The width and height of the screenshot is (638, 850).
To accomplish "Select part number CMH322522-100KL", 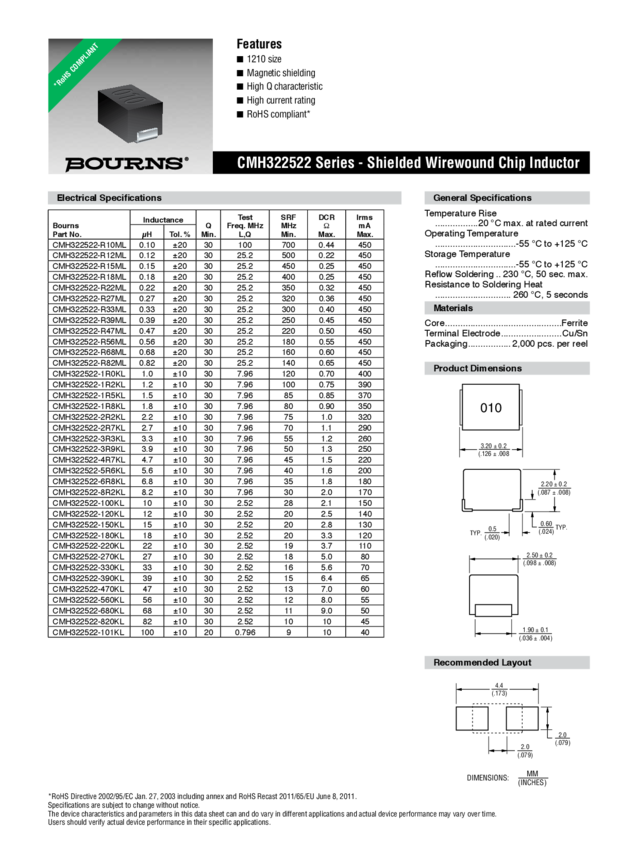I will pos(88,503).
